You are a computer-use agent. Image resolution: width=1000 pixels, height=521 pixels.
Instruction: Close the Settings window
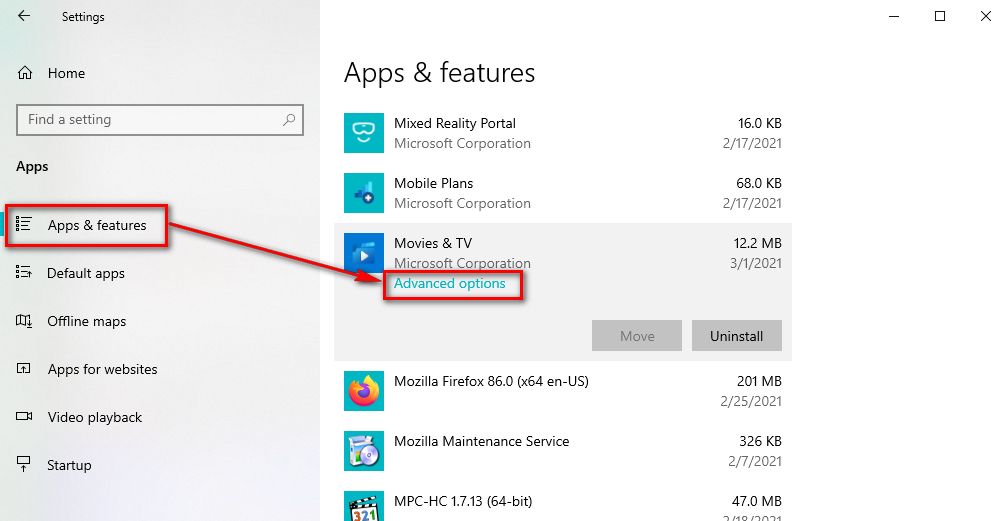pyautogui.click(x=985, y=17)
